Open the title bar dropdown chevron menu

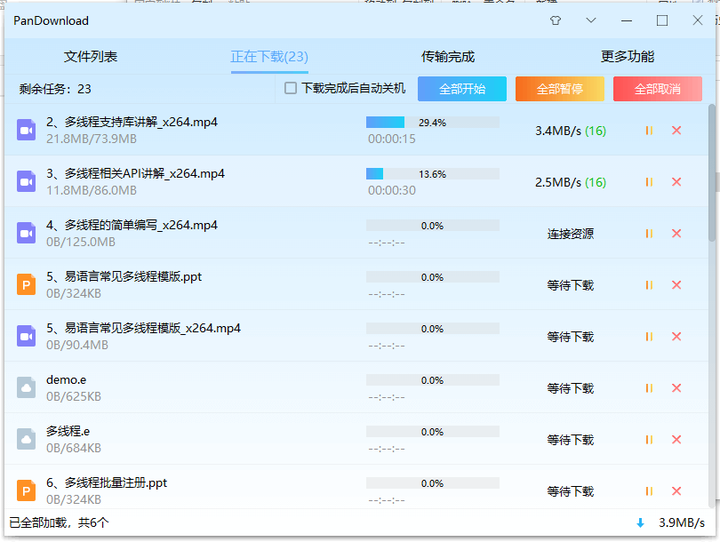coord(591,20)
